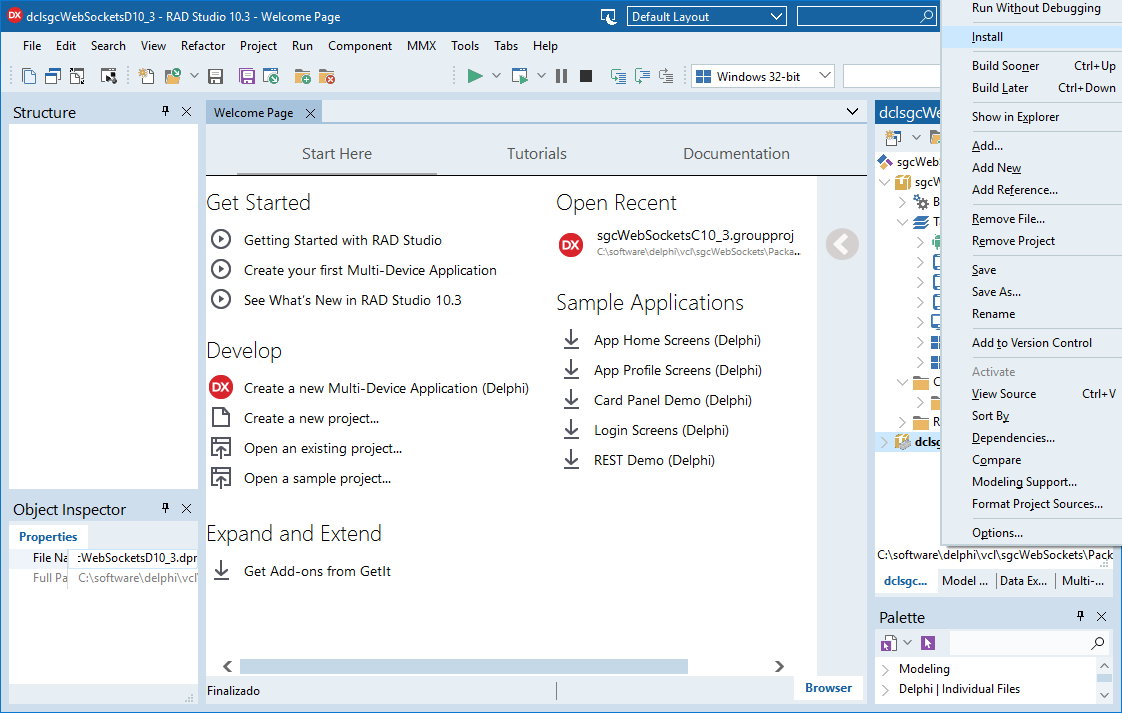The height and width of the screenshot is (713, 1122).
Task: Open the MMX menu
Action: point(421,46)
